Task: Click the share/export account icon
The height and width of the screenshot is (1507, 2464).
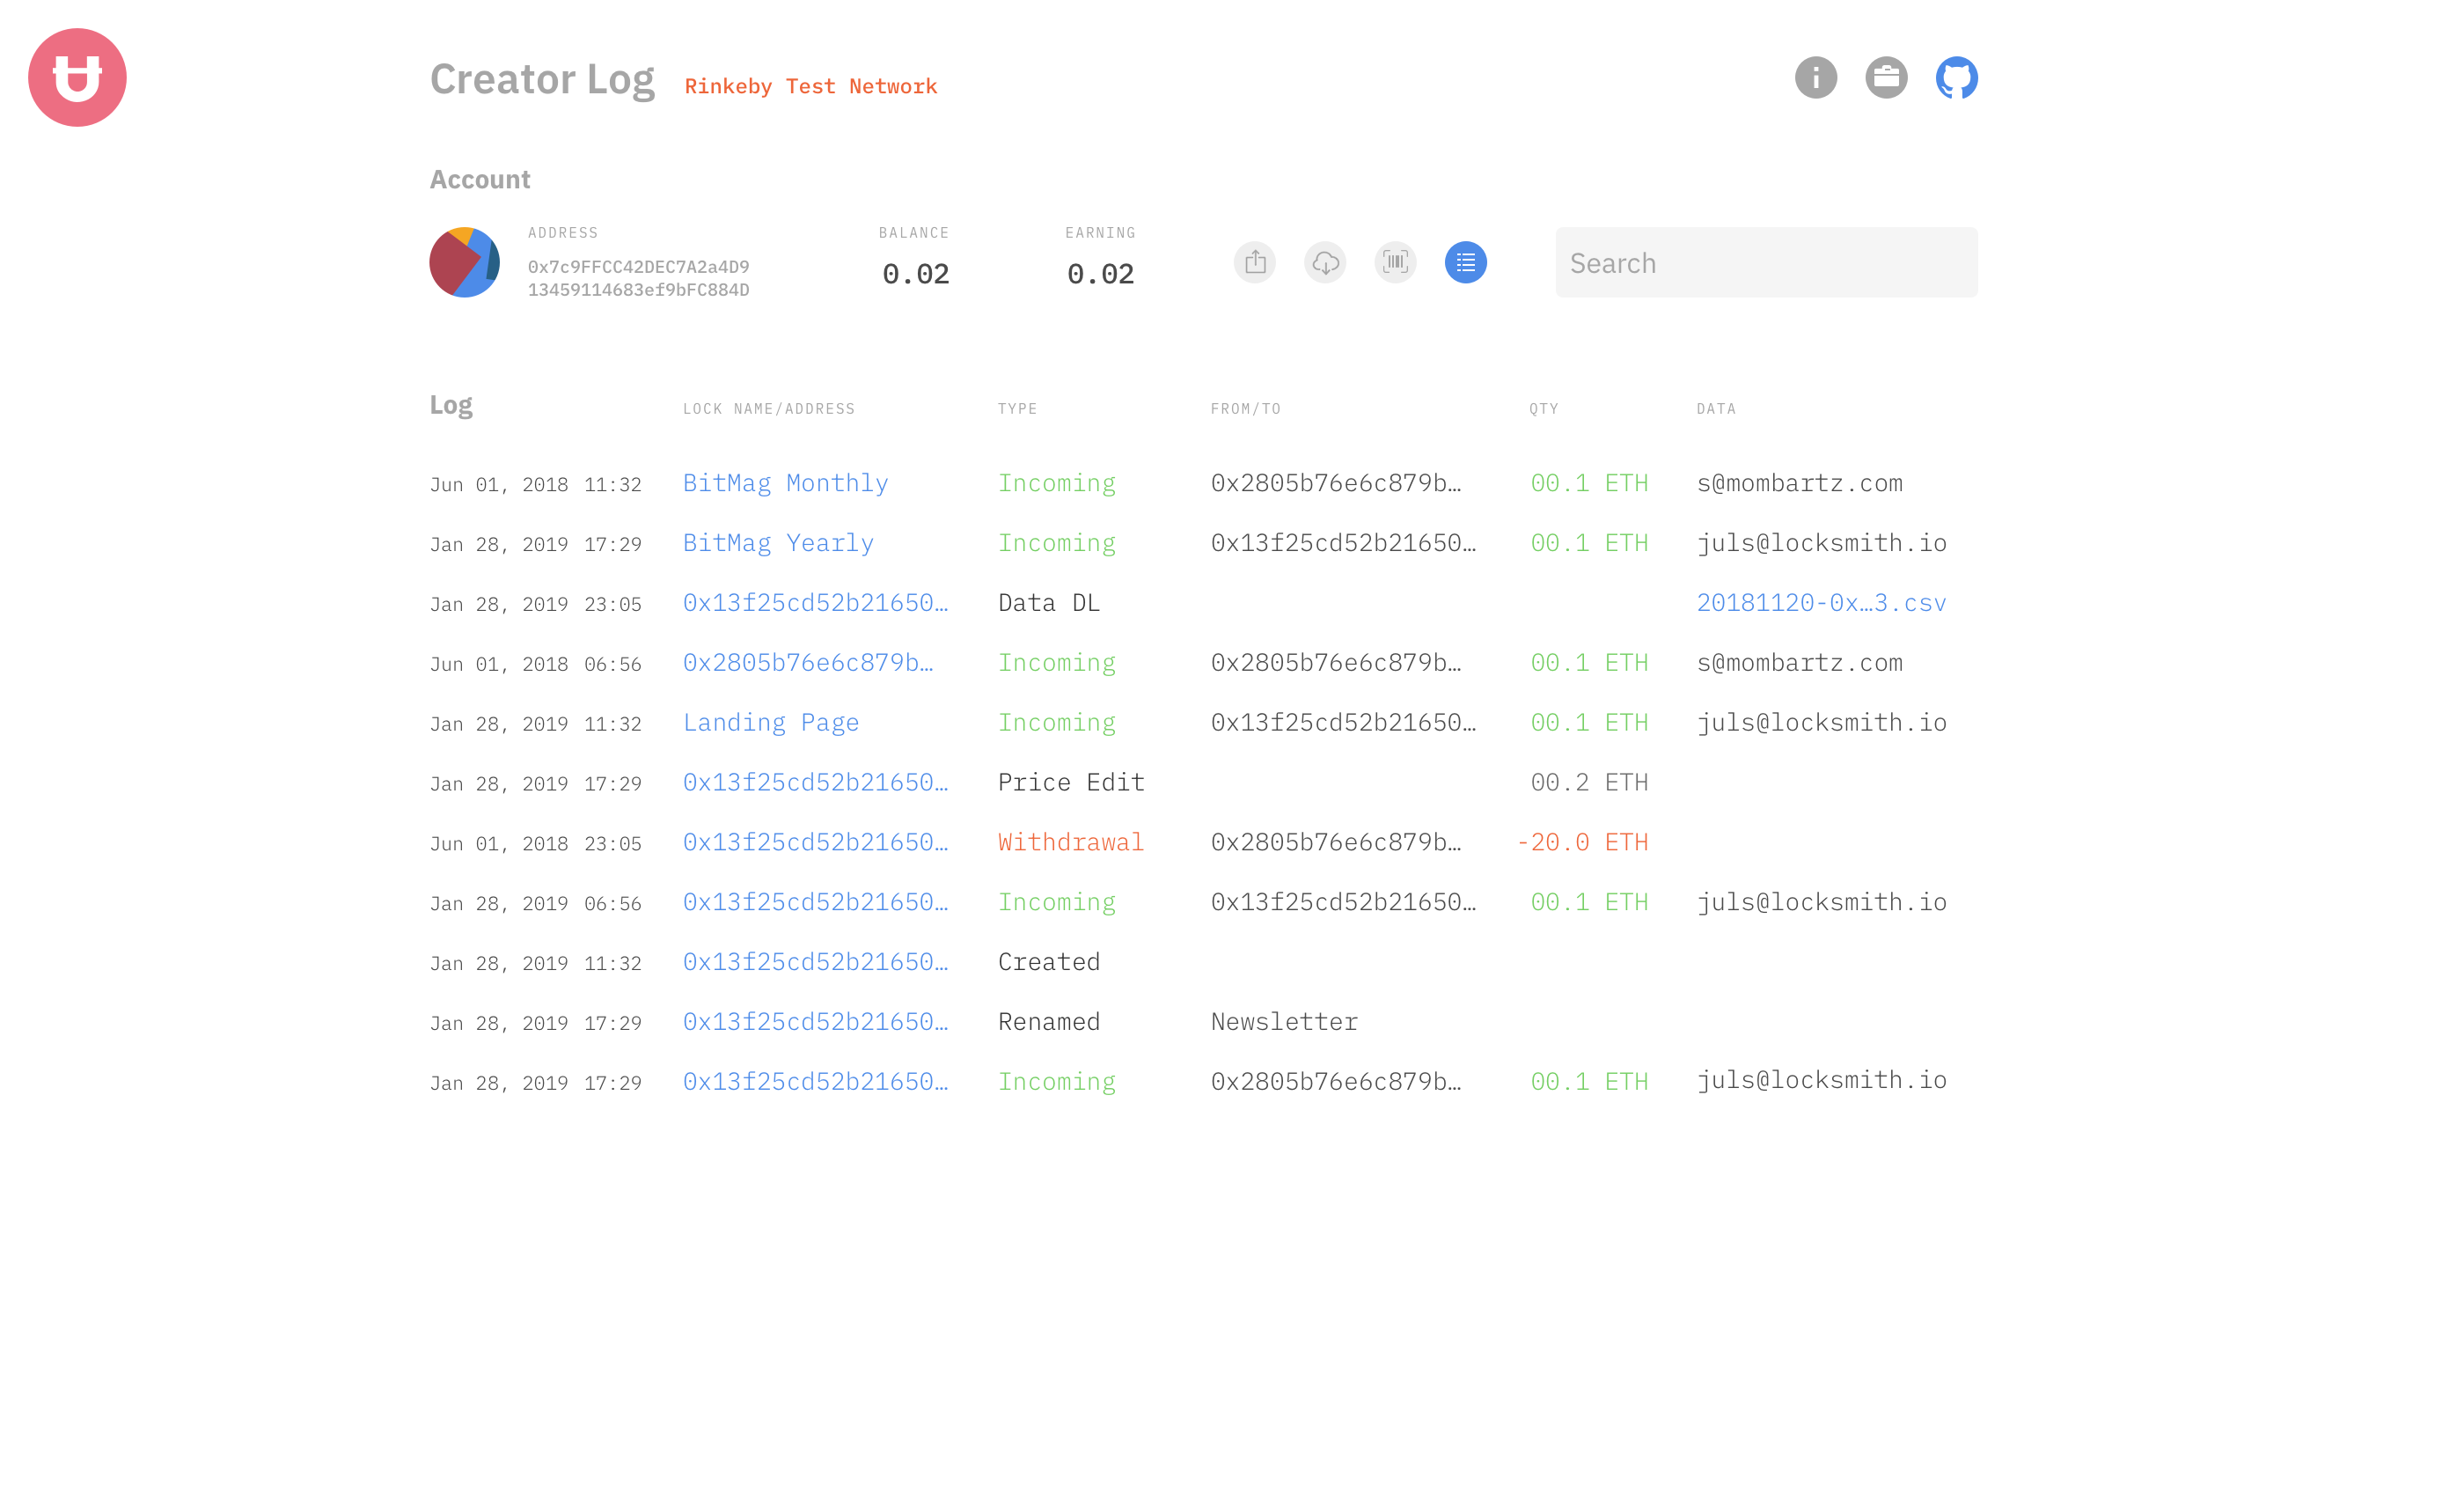Action: tap(1256, 262)
